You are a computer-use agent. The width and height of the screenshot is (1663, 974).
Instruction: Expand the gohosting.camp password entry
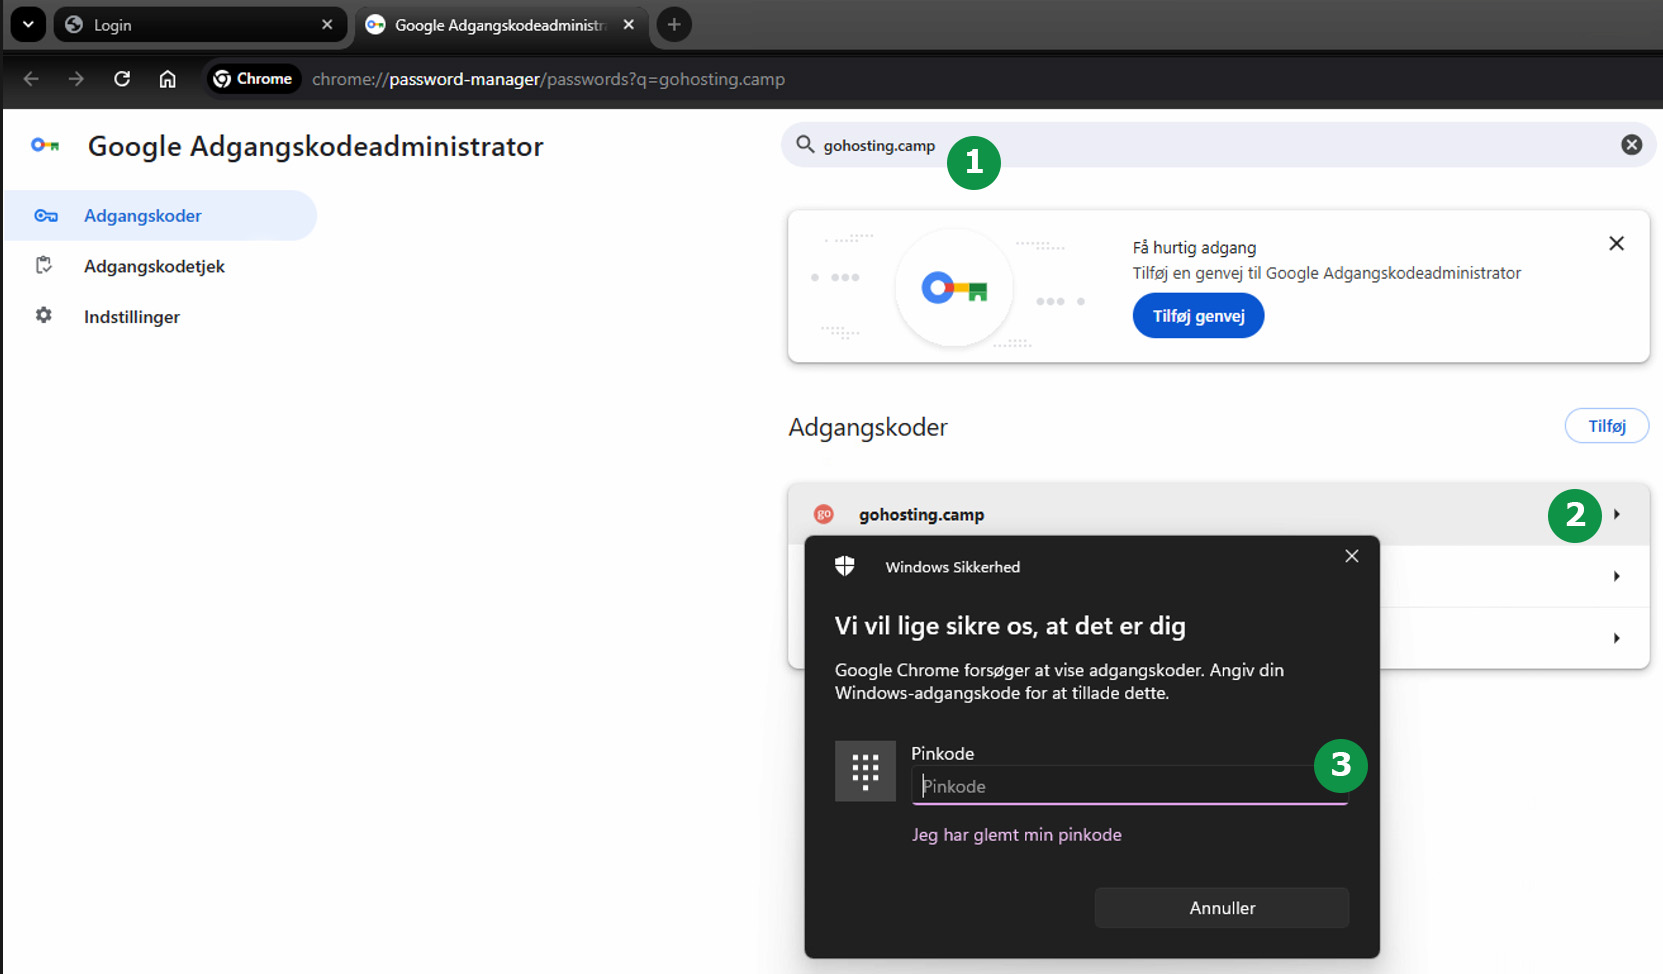click(x=1616, y=515)
